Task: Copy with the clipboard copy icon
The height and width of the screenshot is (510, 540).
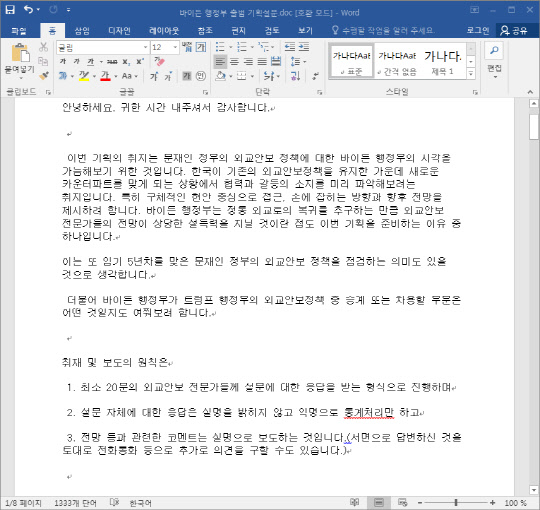Action: [43, 61]
